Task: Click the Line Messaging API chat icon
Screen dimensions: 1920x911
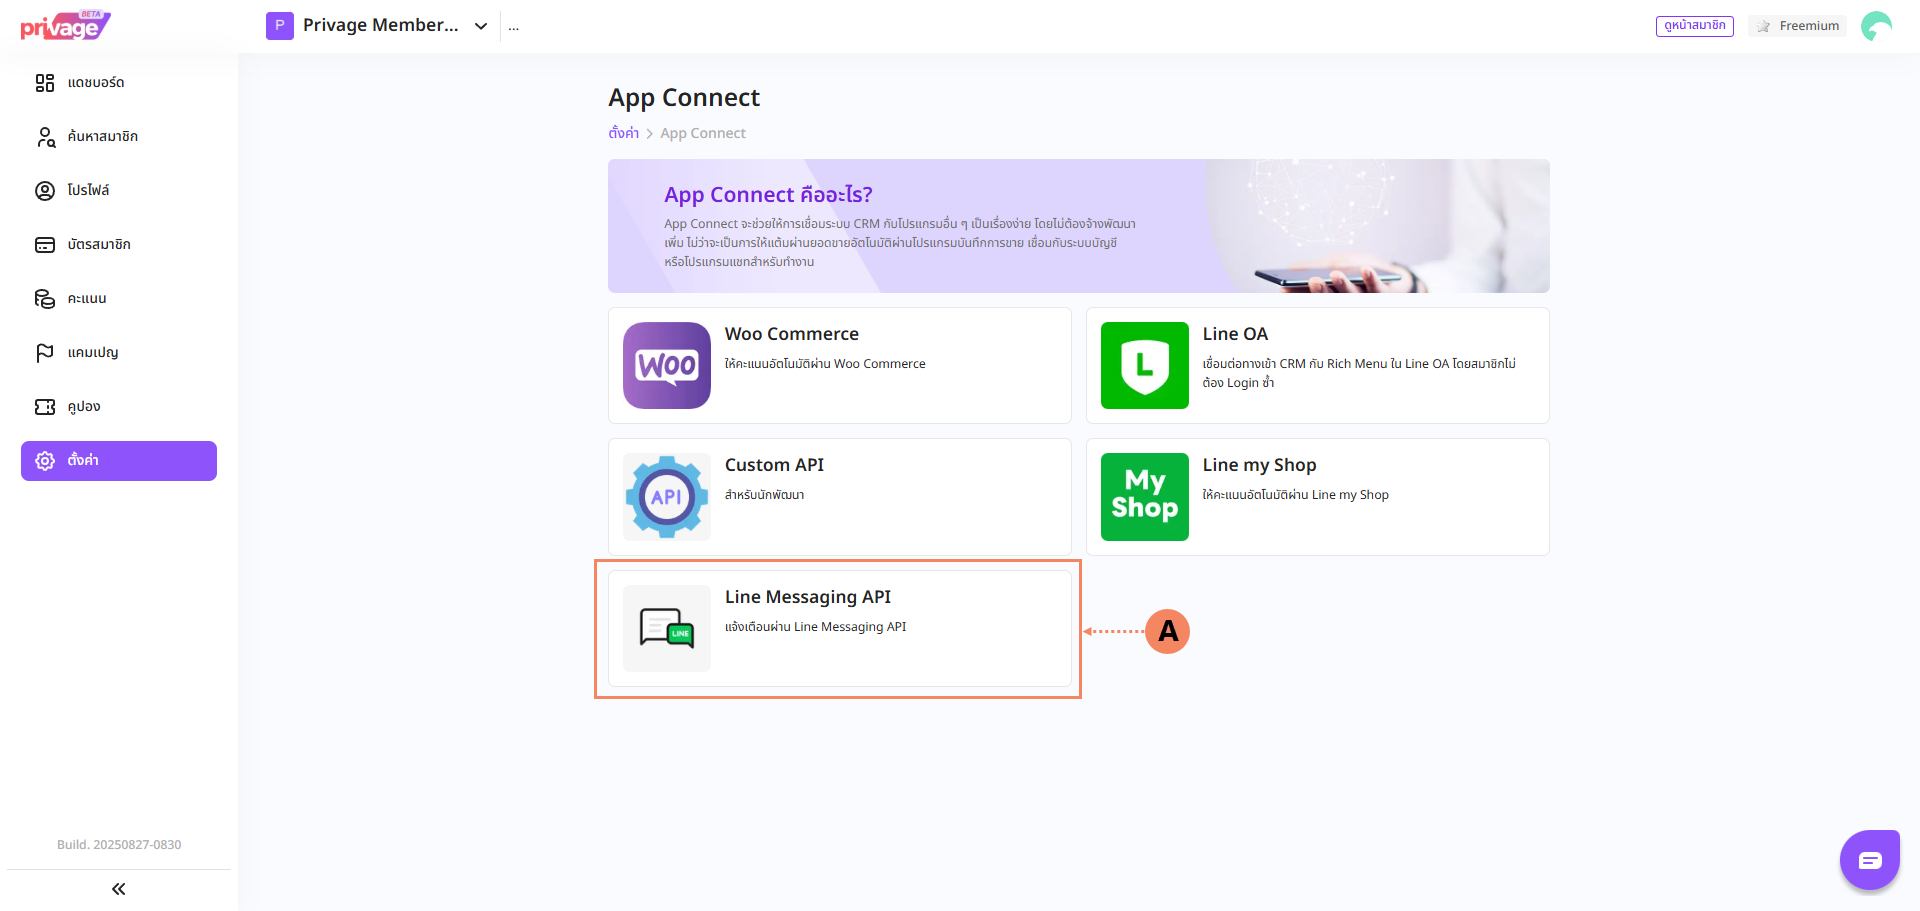Action: (666, 628)
